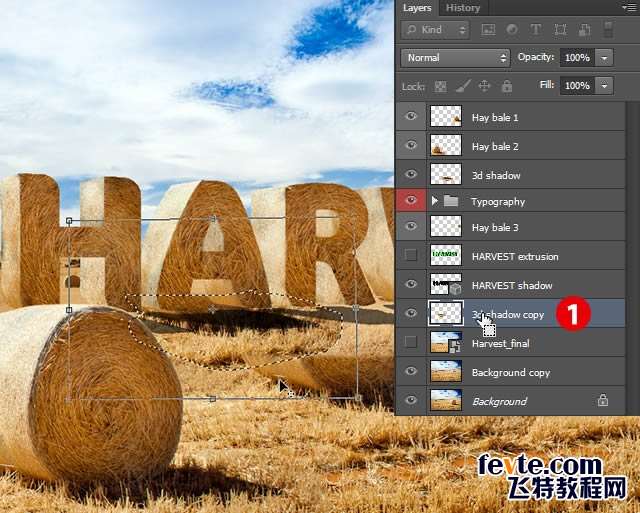
Task: Open the Normal blend mode dropdown
Action: tap(455, 58)
